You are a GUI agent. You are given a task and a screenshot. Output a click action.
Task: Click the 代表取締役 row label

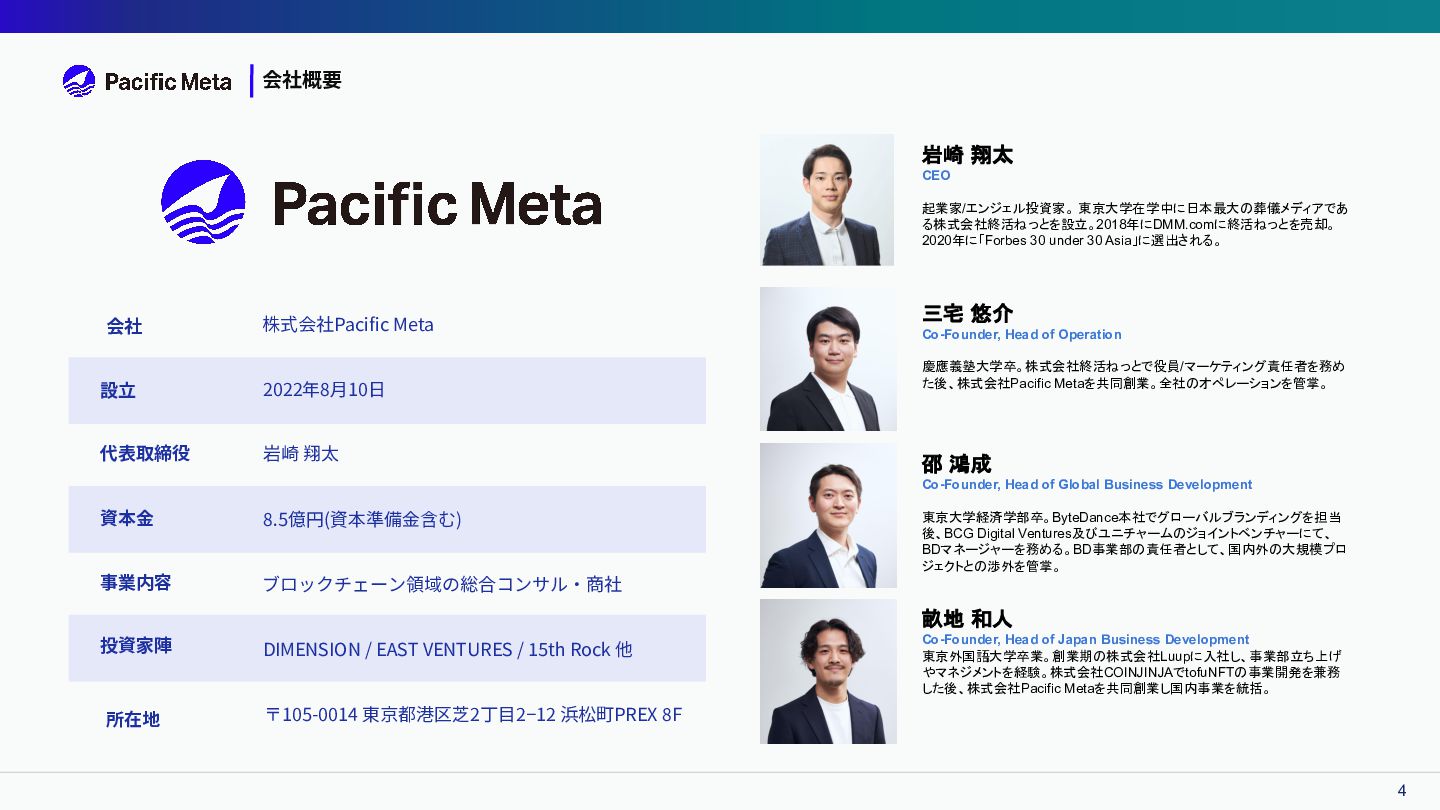(x=144, y=453)
